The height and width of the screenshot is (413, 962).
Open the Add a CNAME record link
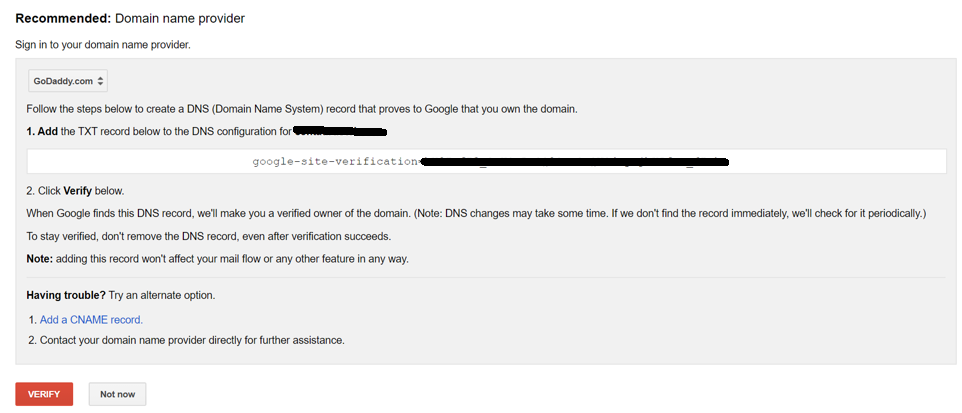click(91, 320)
